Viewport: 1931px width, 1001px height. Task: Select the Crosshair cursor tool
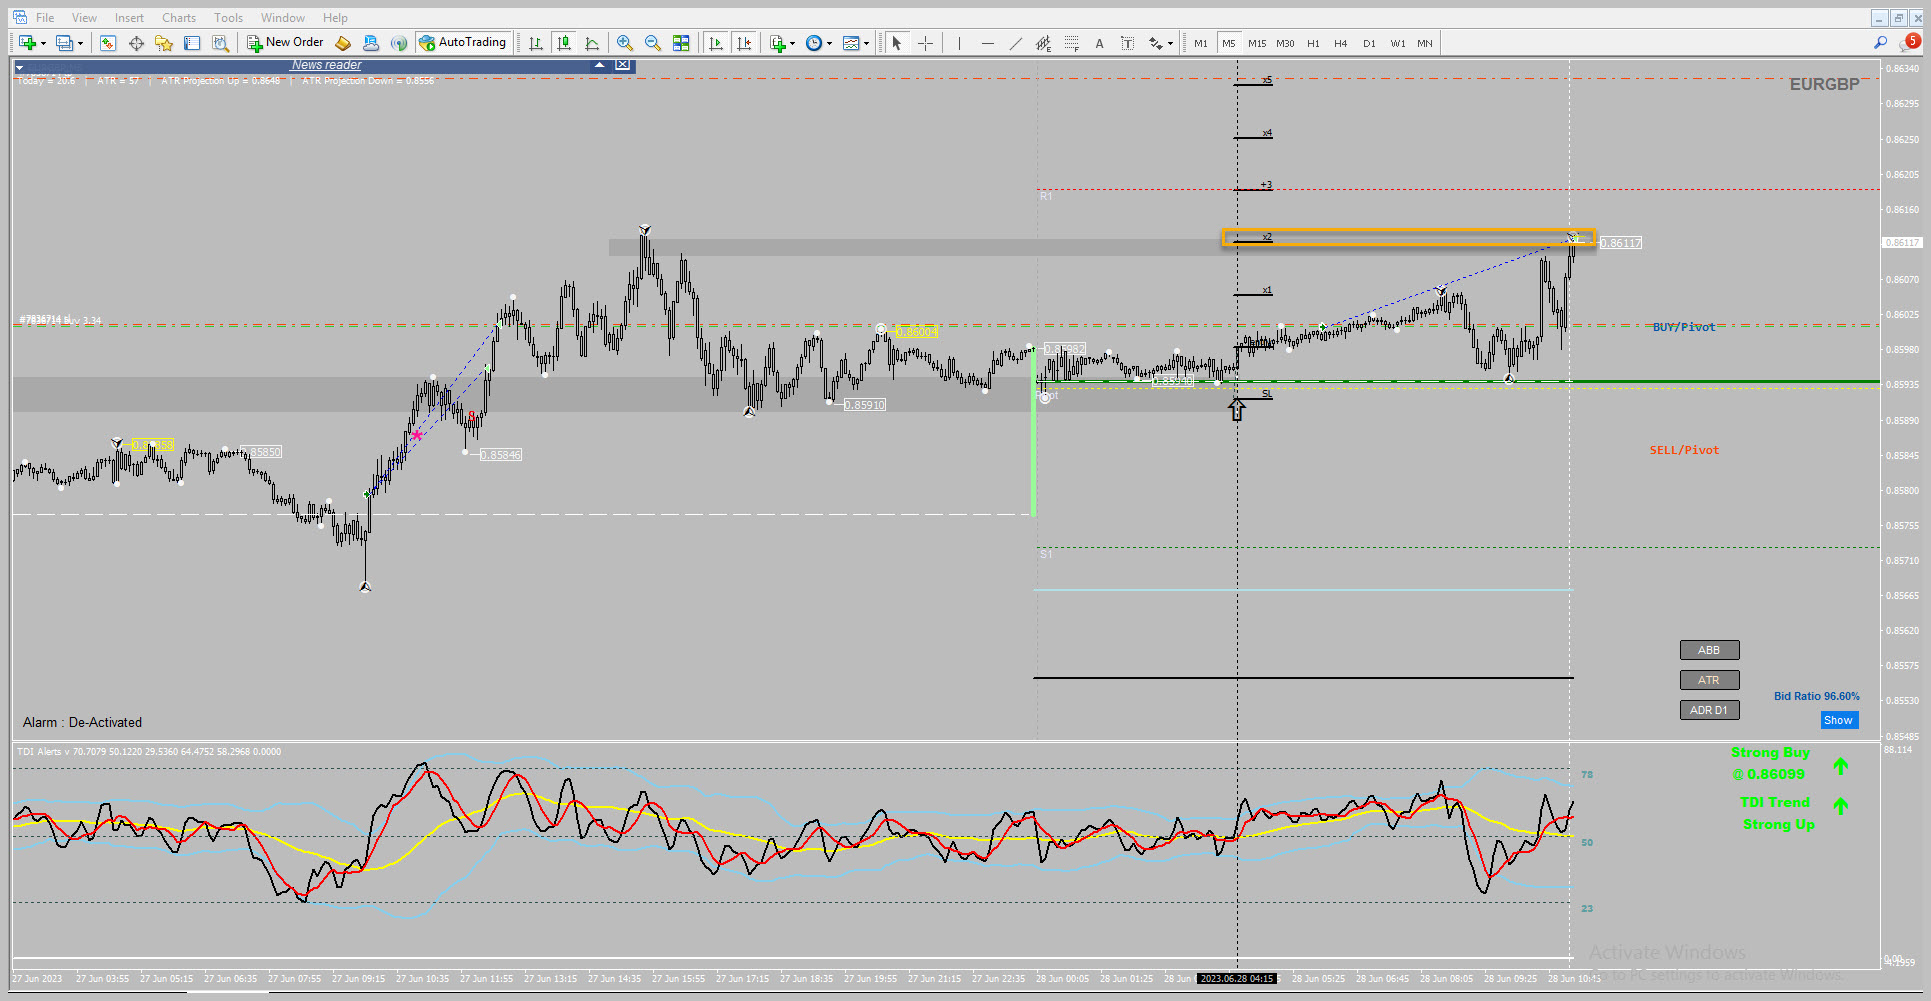click(925, 43)
